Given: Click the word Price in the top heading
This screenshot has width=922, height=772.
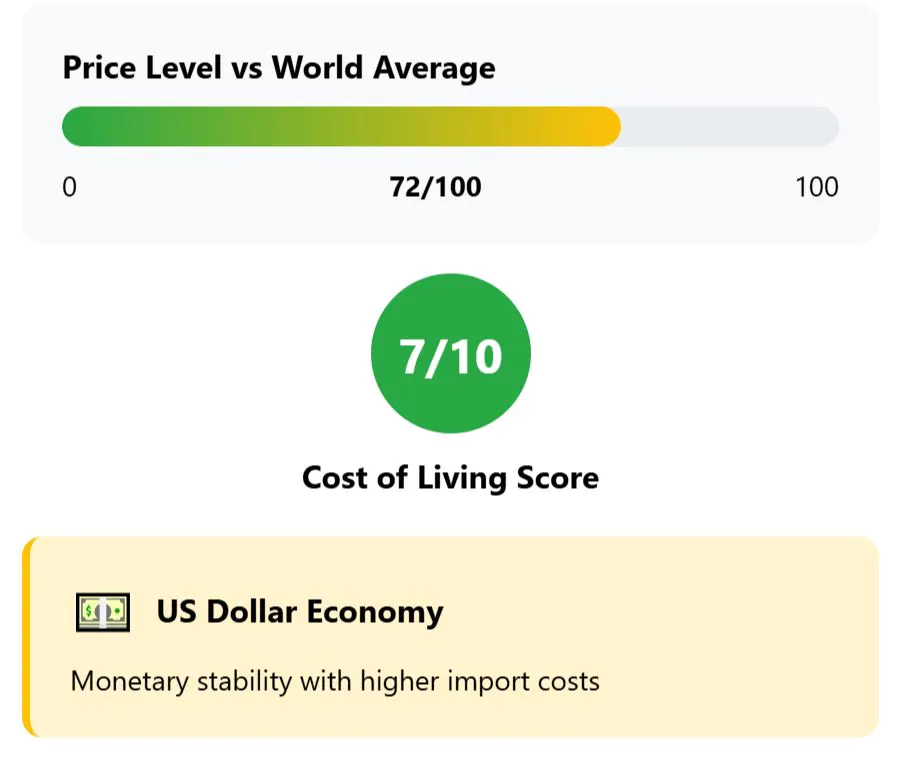Looking at the screenshot, I should [x=99, y=68].
